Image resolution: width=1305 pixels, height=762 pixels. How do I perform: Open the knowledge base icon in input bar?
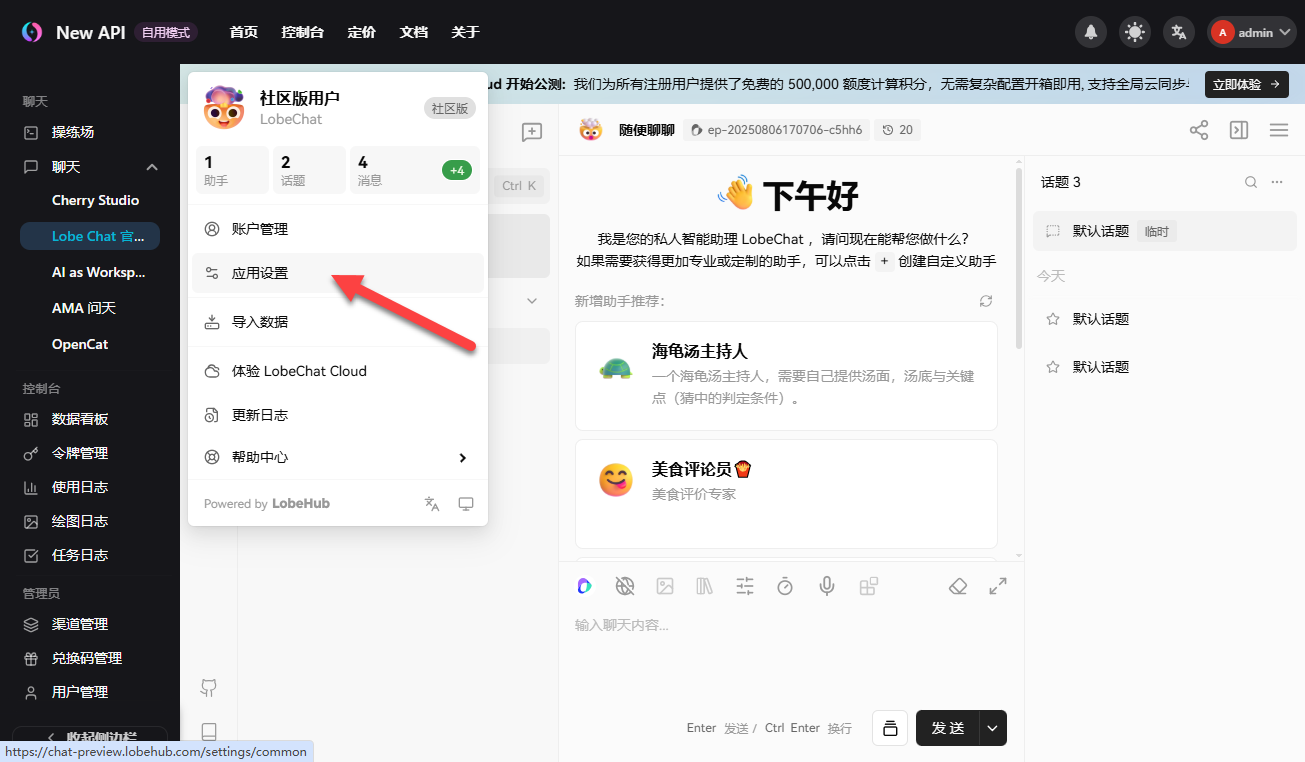pyautogui.click(x=705, y=586)
